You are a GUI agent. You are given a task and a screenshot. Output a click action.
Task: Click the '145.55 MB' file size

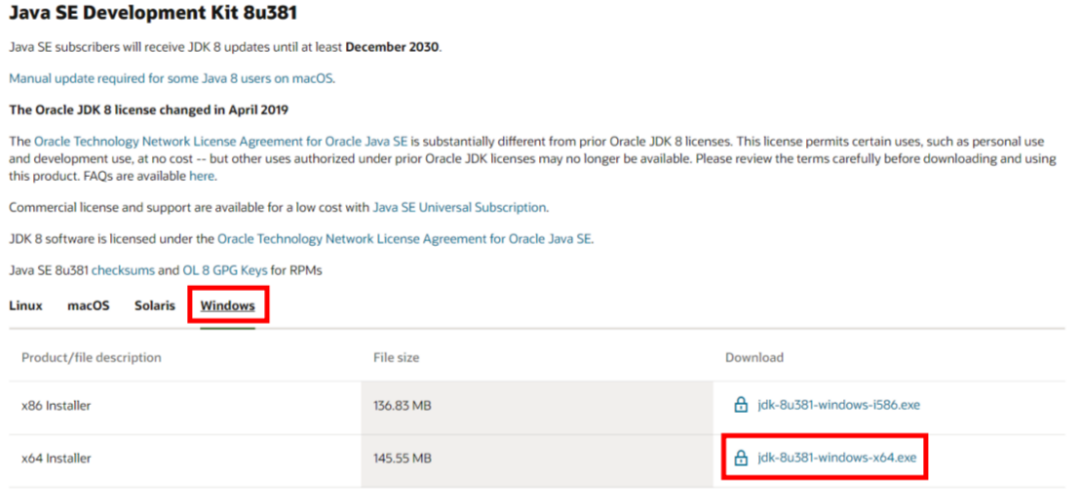(x=402, y=458)
